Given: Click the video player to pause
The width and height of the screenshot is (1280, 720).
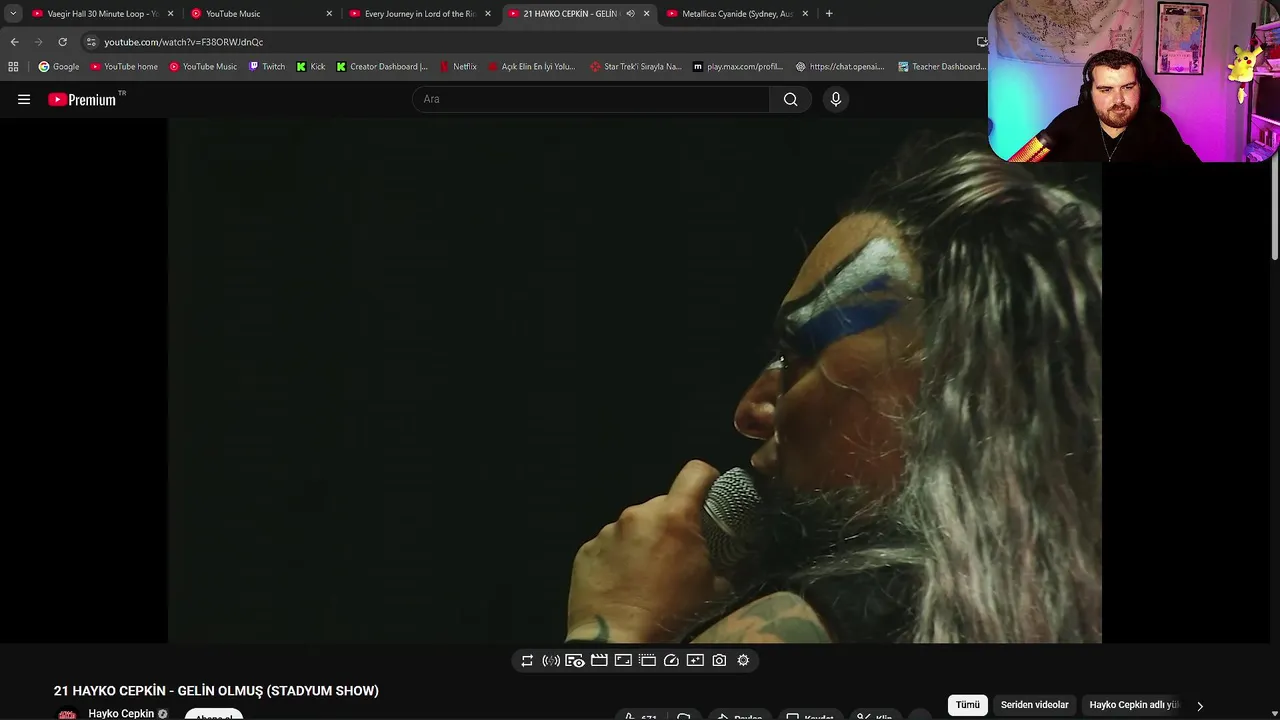Looking at the screenshot, I should (634, 380).
